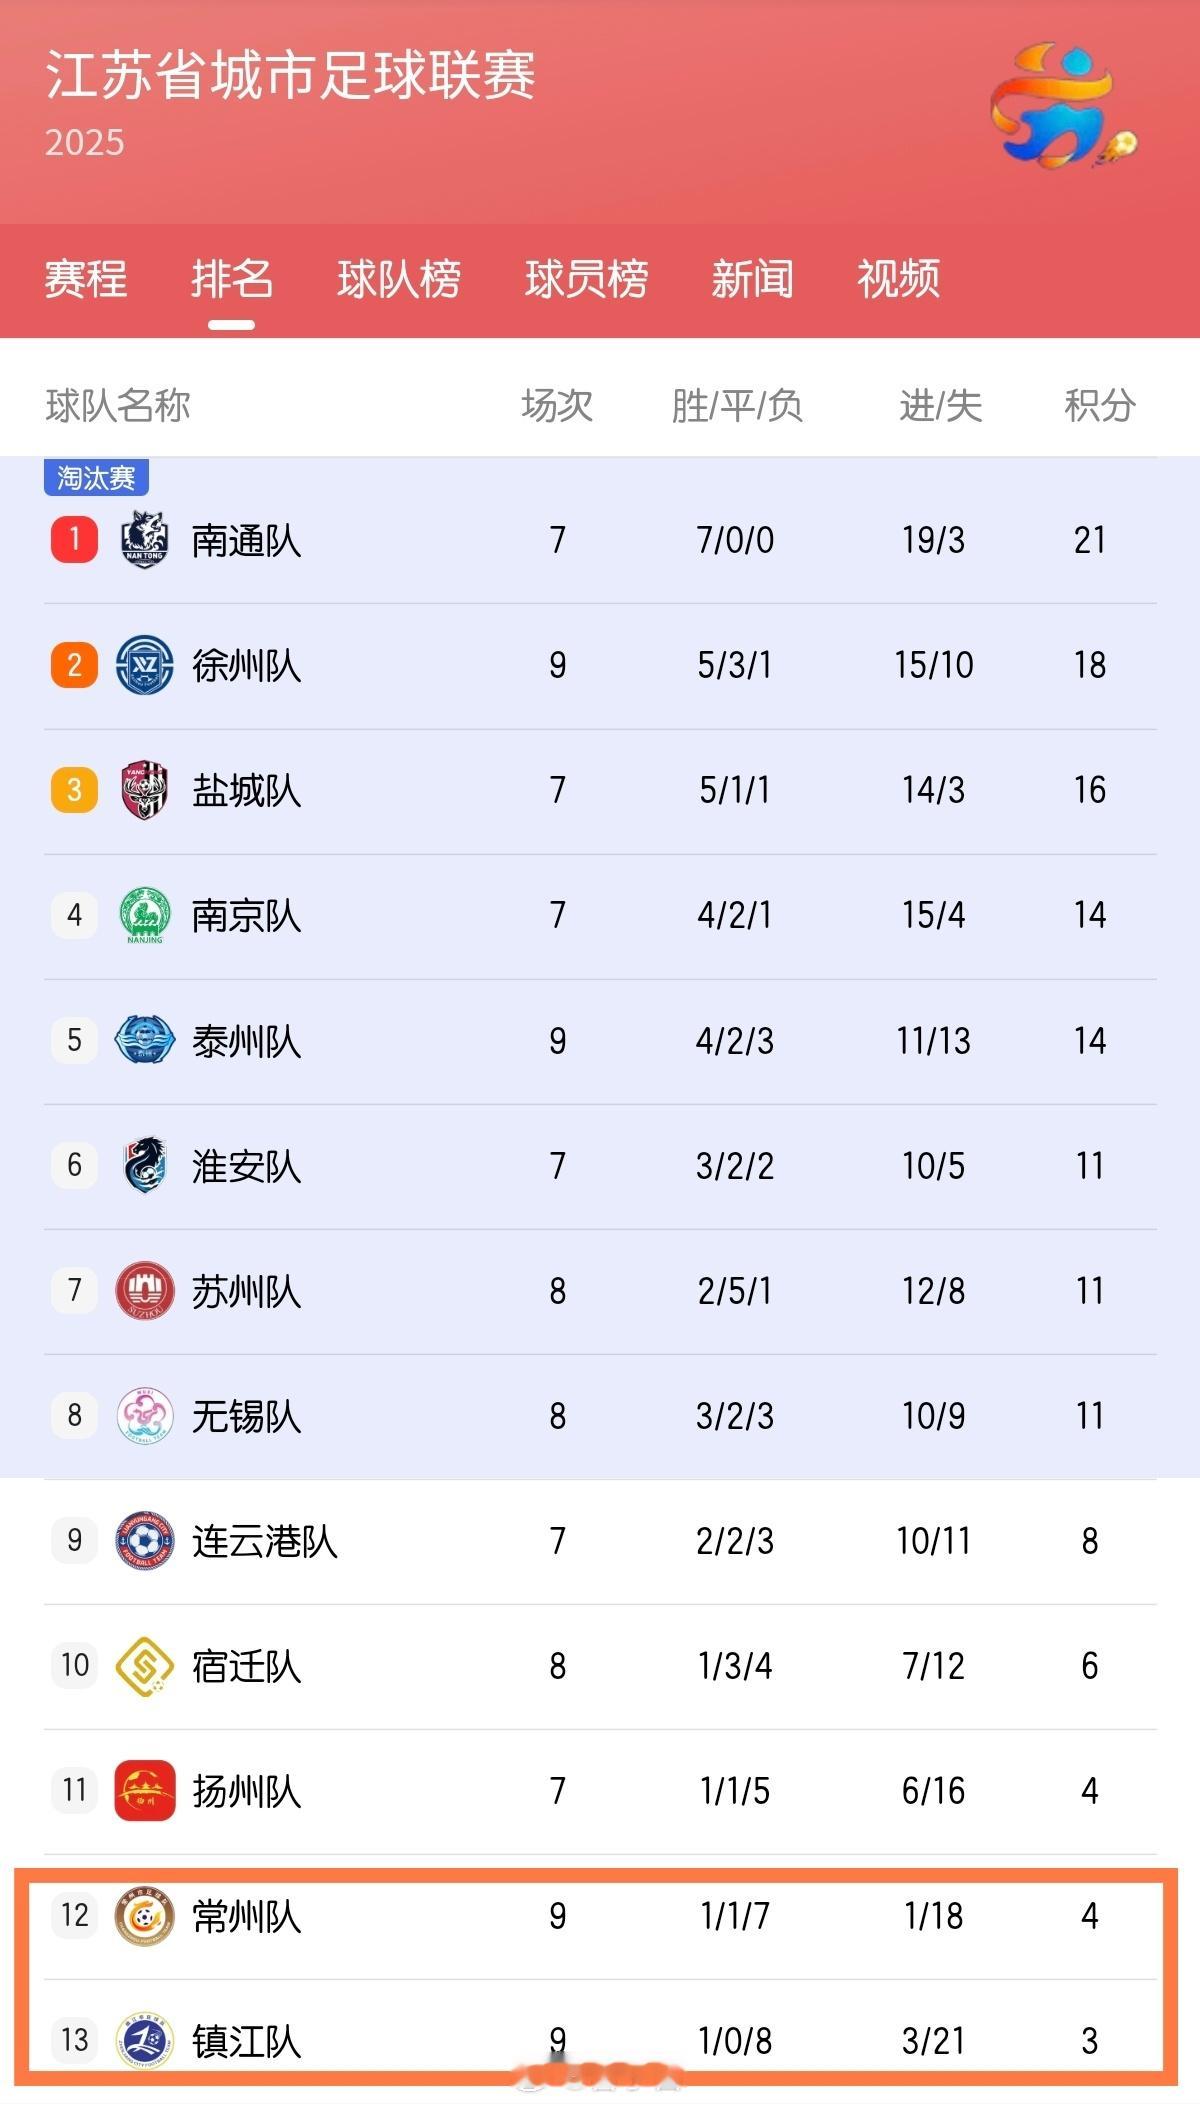Screen dimensions: 1200x2104
Task: Tap the 徐州队 team badge icon
Action: point(145,665)
